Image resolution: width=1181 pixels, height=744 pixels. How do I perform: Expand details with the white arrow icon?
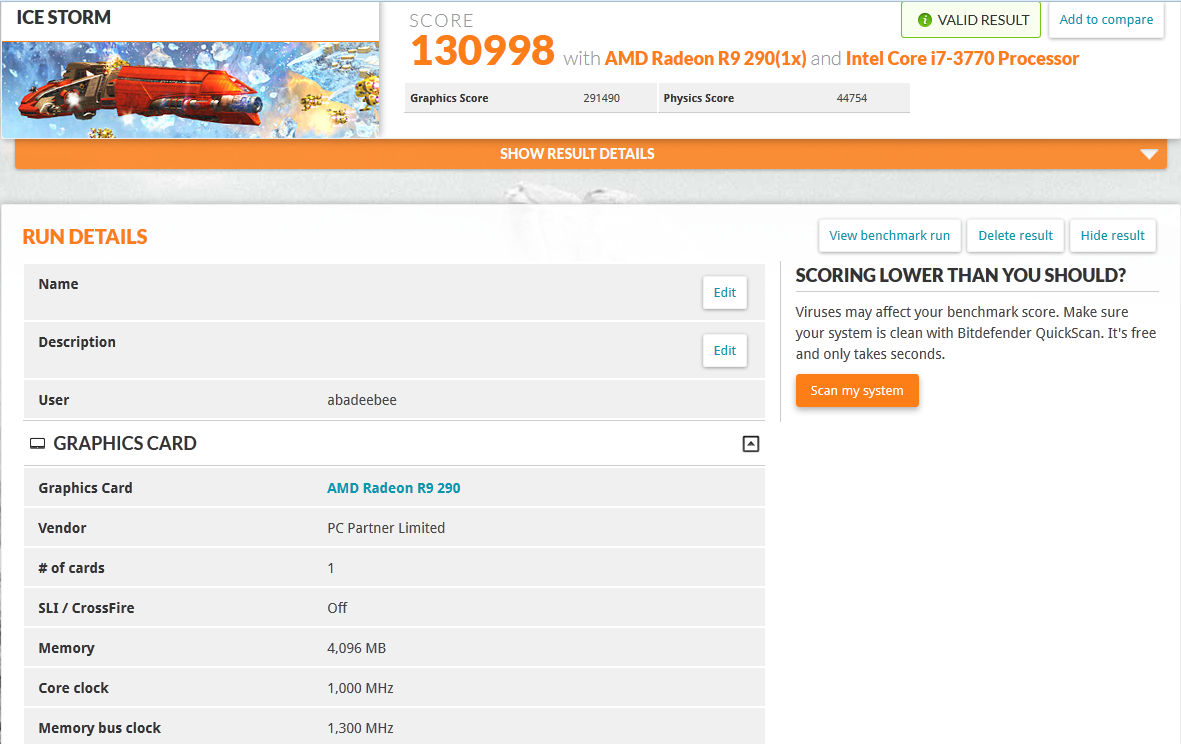[1149, 154]
